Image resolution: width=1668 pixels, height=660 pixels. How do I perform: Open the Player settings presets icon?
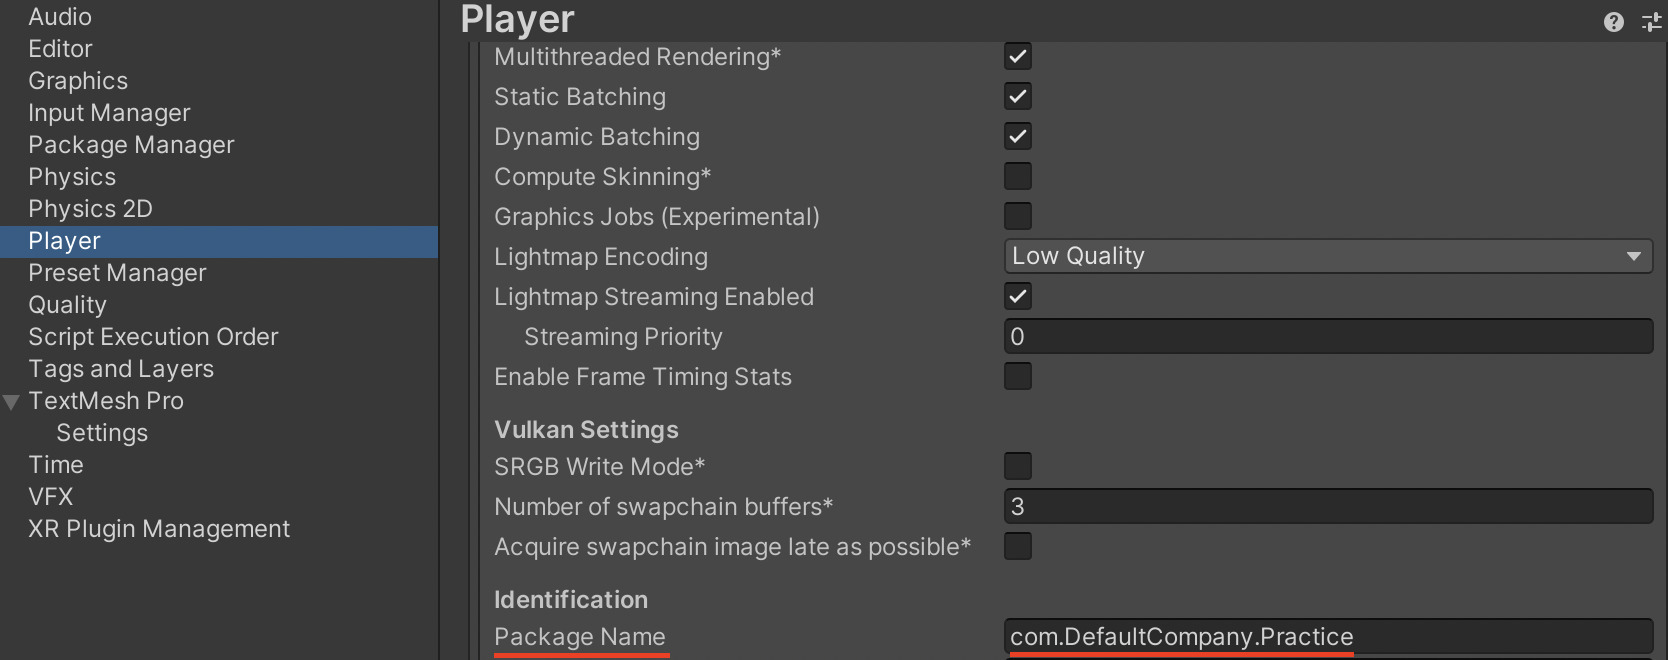tap(1650, 21)
